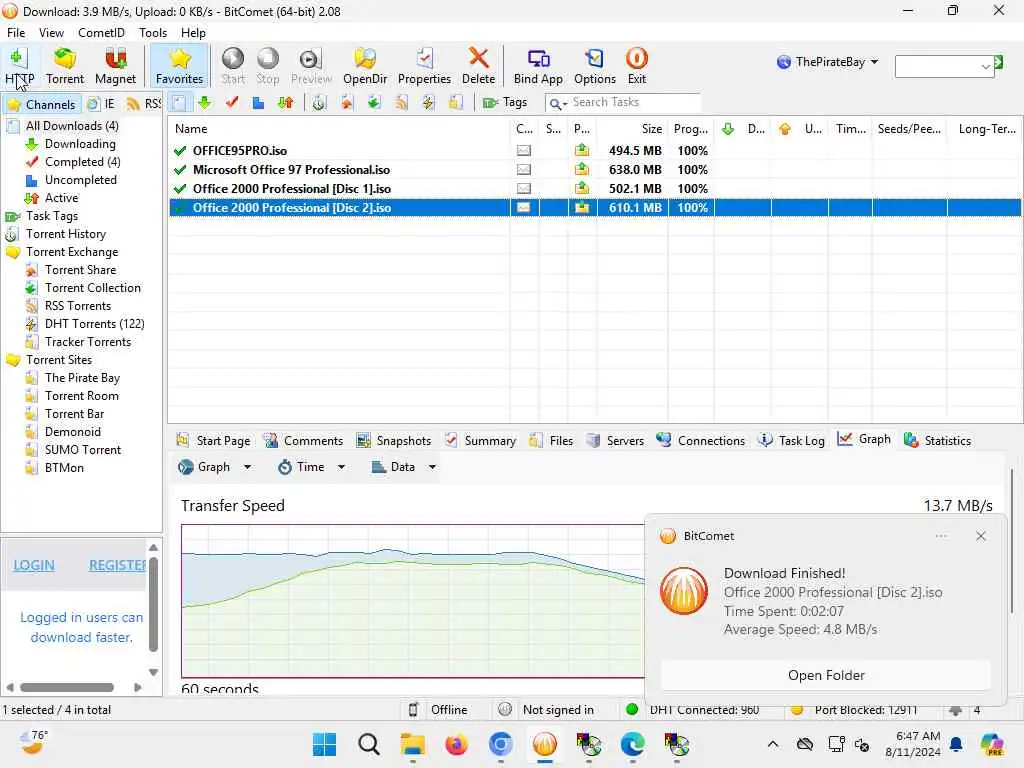Viewport: 1024px width, 768px height.
Task: Open the Torrent toolbar button
Action: [x=65, y=66]
